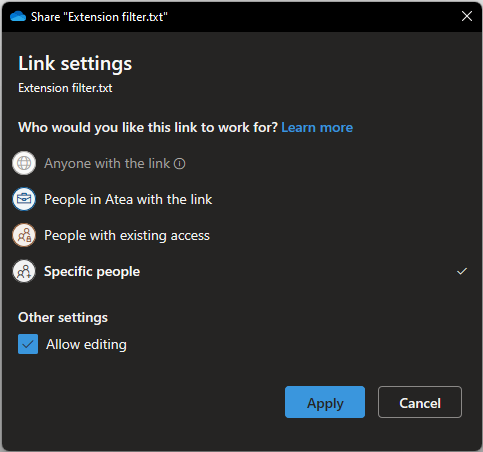Cancel the link settings changes
The width and height of the screenshot is (483, 452).
[420, 402]
